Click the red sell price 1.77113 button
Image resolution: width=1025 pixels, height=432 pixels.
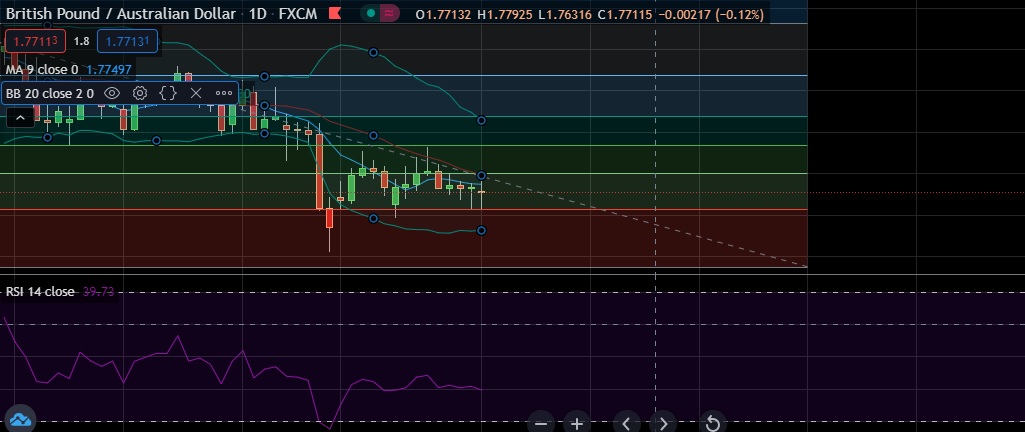[x=36, y=41]
